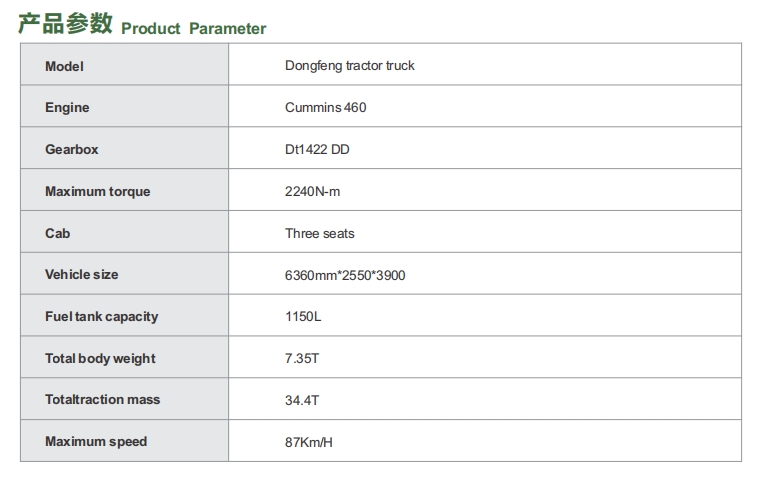Click the 34.4T traction mass value
Screen dimensions: 761x481
[x=302, y=400]
